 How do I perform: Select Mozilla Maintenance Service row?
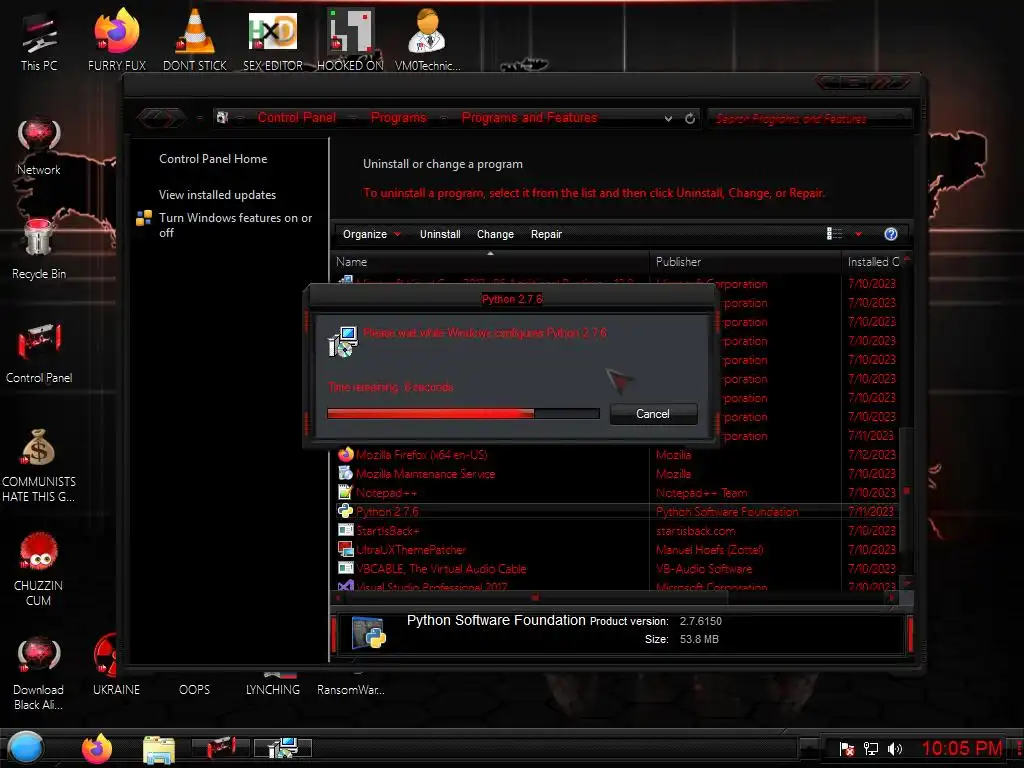pyautogui.click(x=618, y=474)
